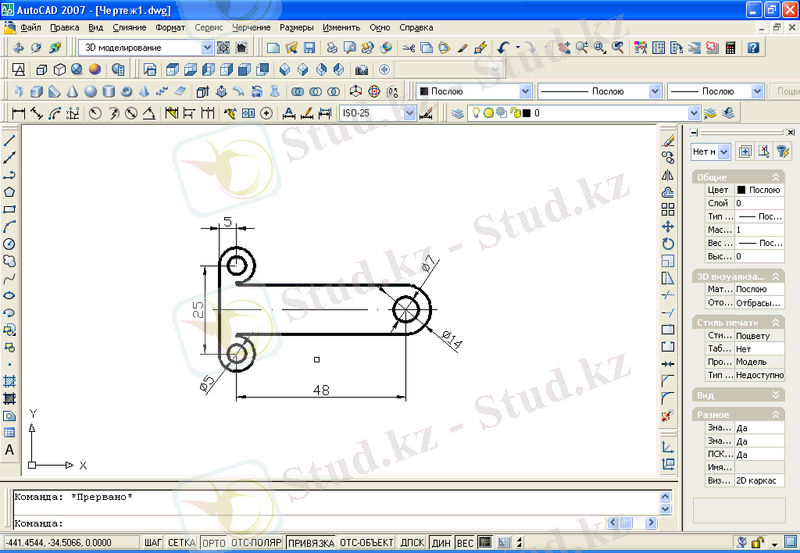Toggle ПРИВЯЗКА object snap in status bar

tap(310, 543)
